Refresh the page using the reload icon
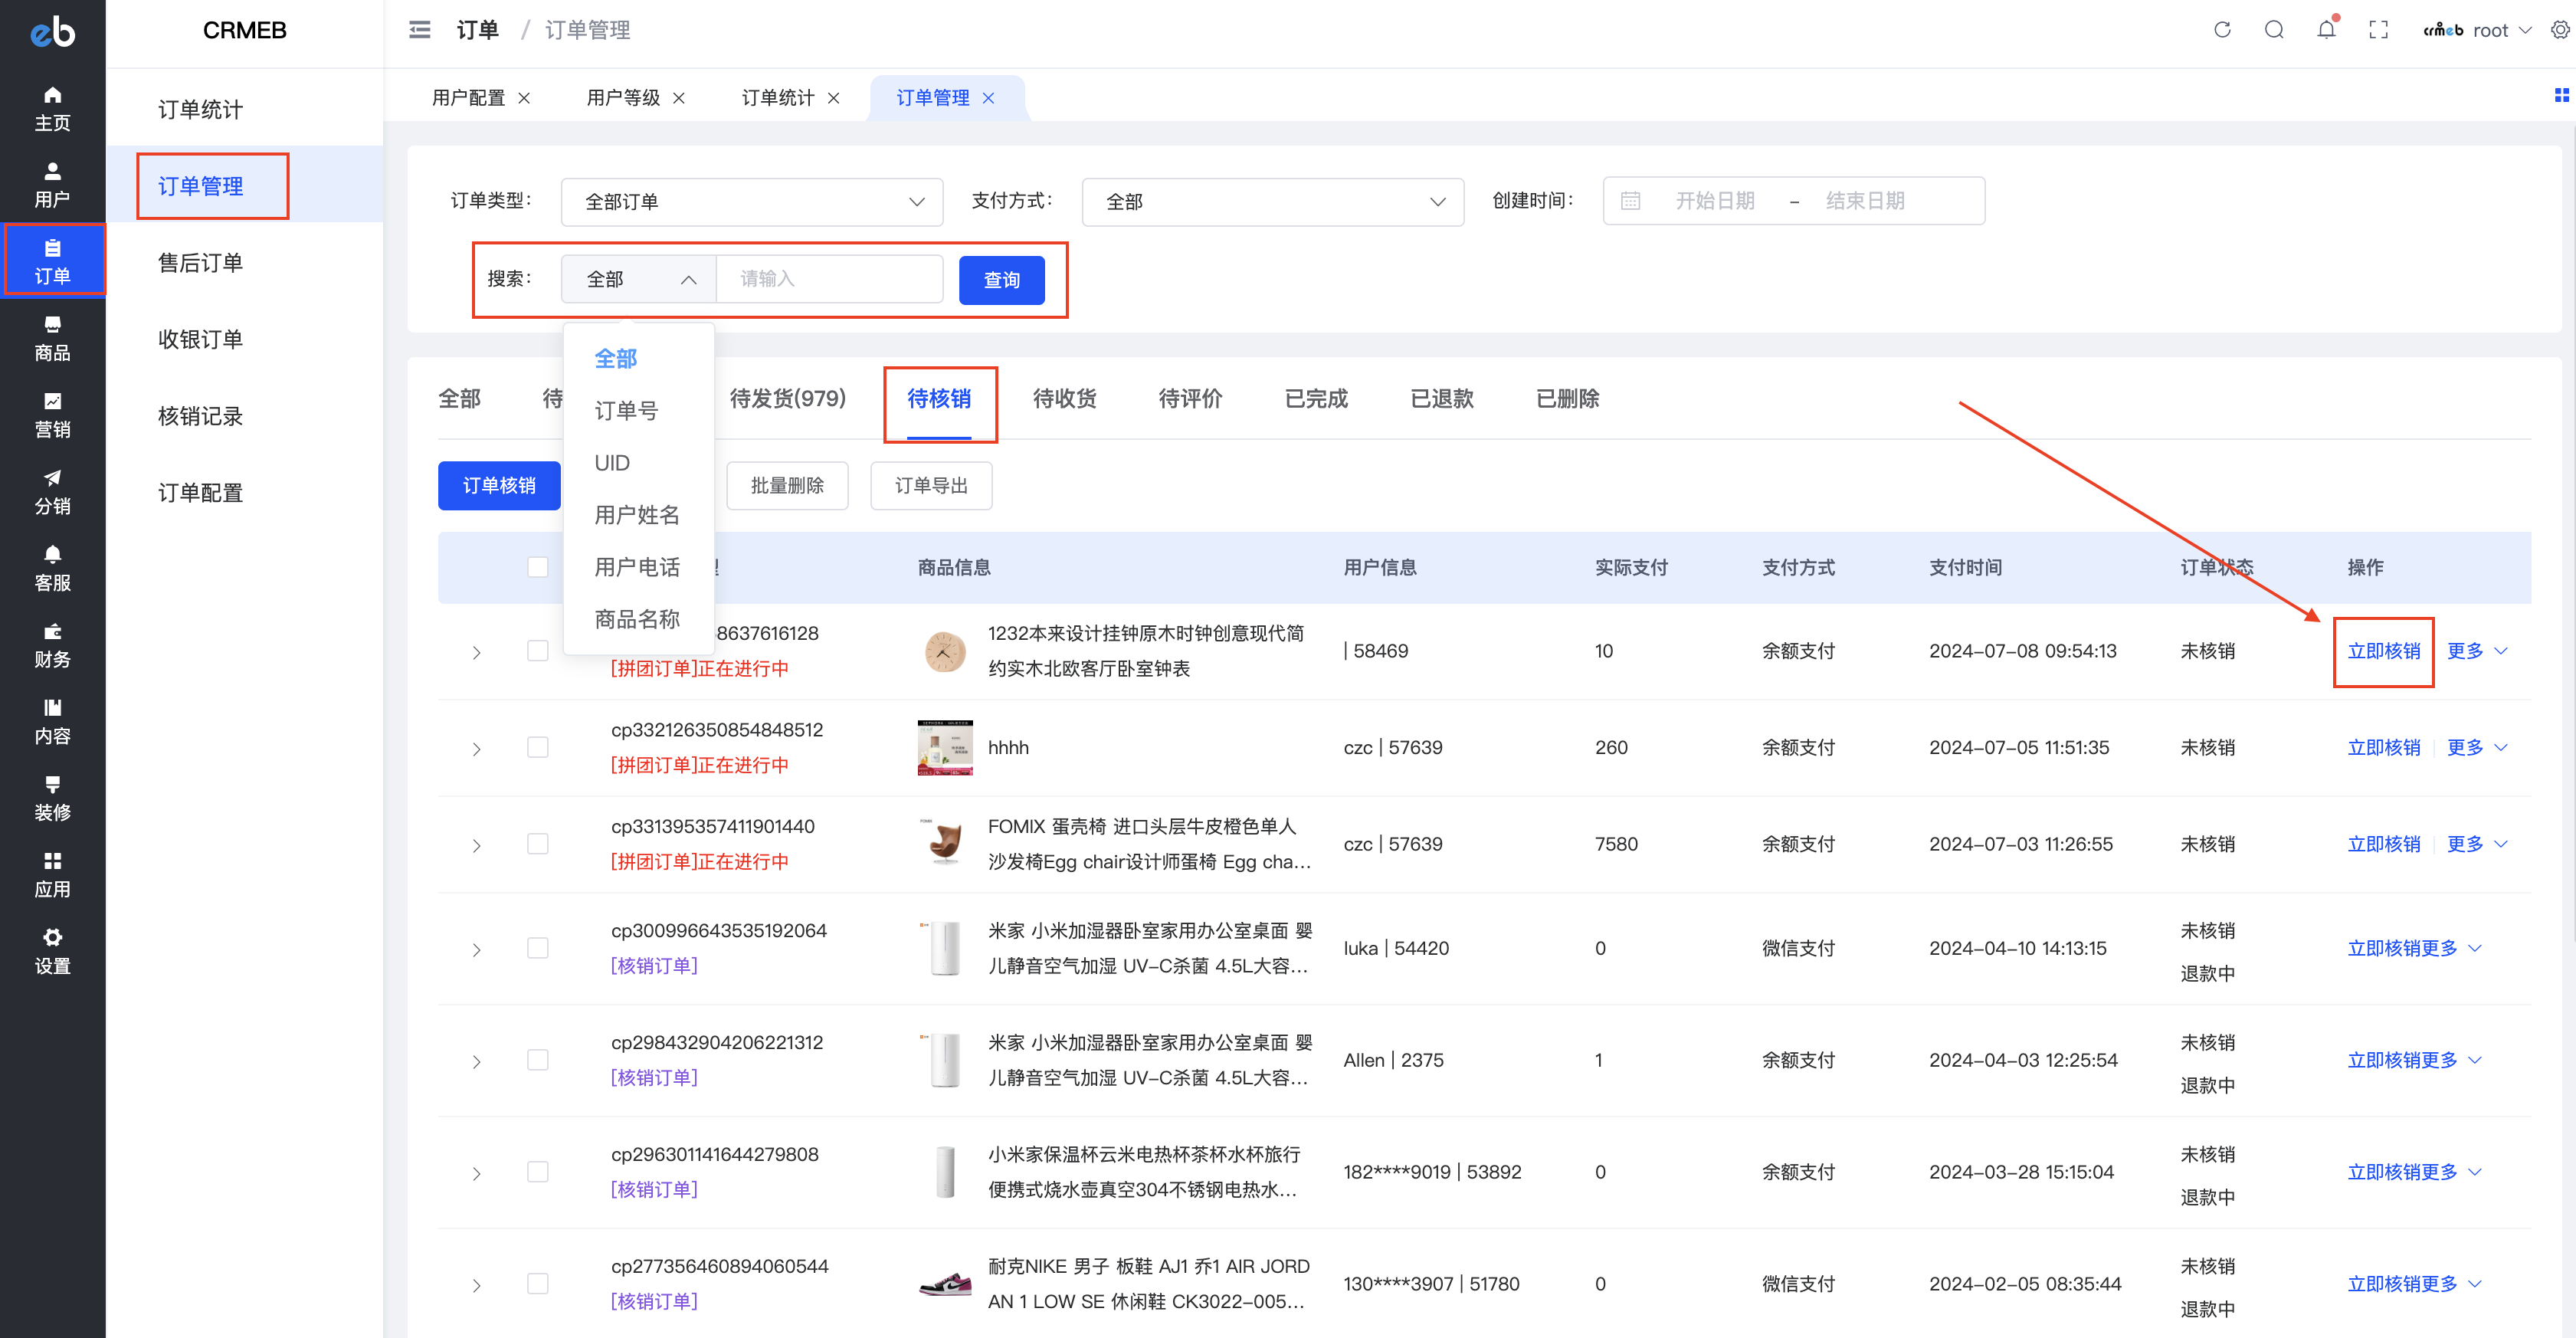2576x1338 pixels. click(2222, 29)
